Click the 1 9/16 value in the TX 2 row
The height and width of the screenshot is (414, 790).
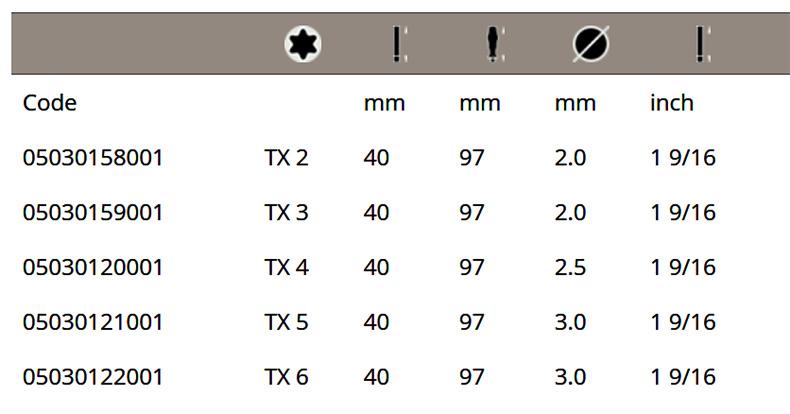tap(683, 158)
